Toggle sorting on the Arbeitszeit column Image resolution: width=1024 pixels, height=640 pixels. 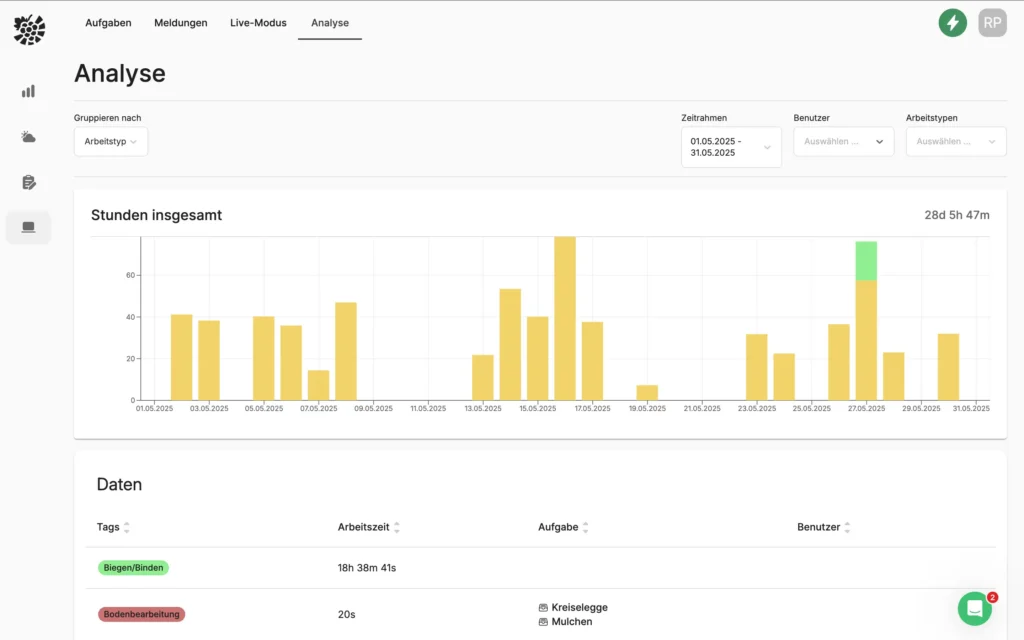point(397,527)
